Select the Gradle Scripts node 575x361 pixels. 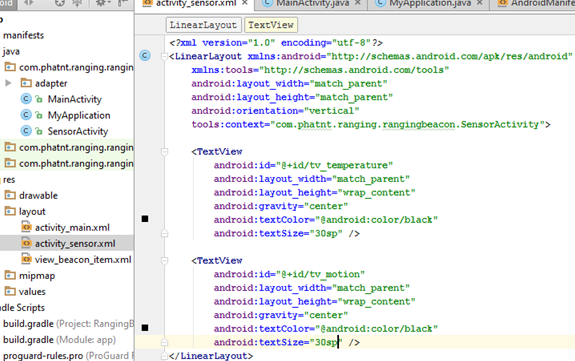point(22,307)
